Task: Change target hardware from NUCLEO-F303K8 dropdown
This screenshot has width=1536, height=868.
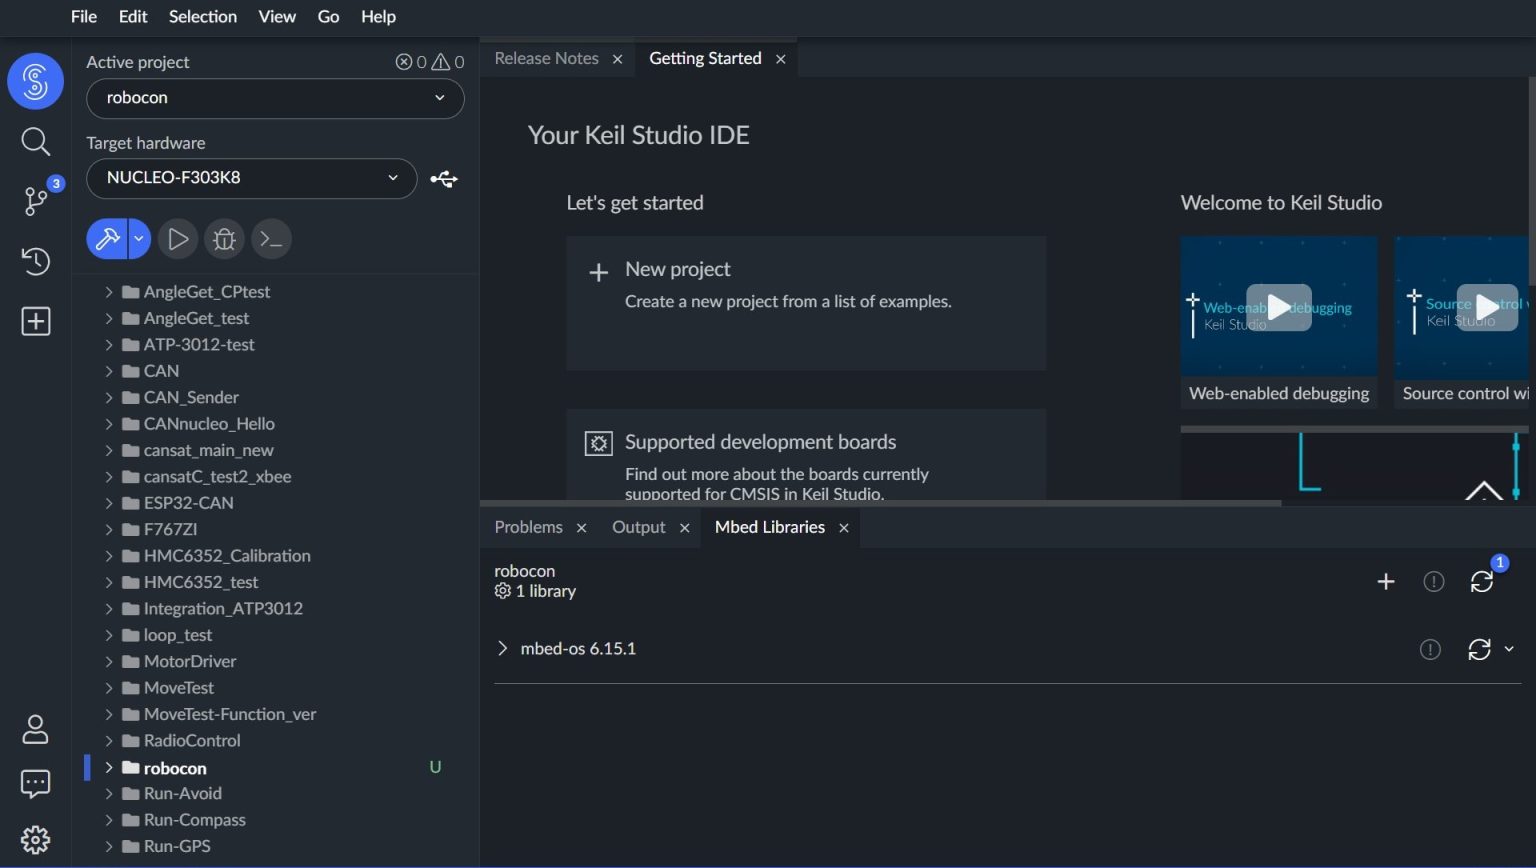Action: 251,178
